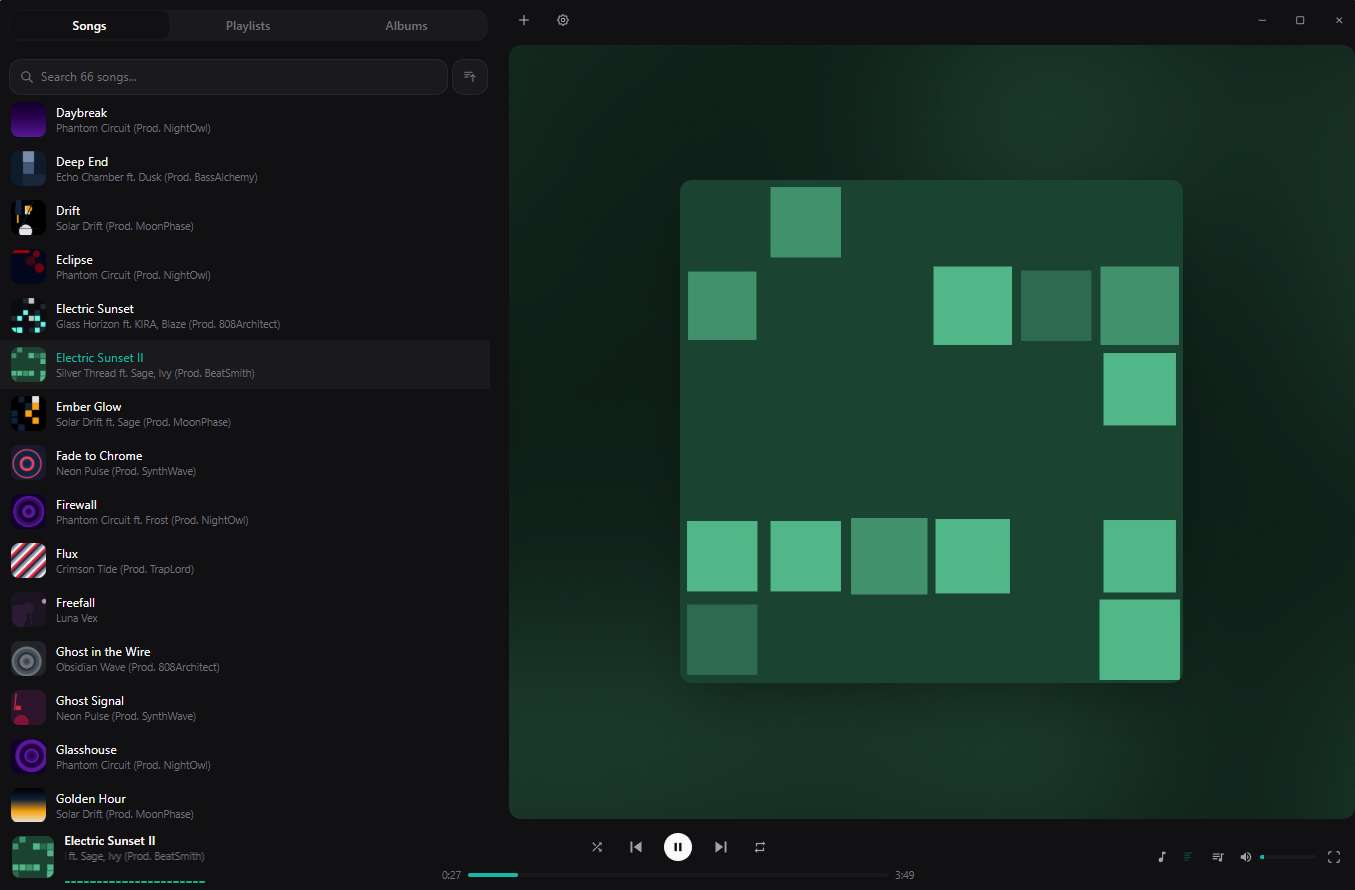Image resolution: width=1355 pixels, height=890 pixels.
Task: Open settings with the gear icon
Action: pos(563,20)
